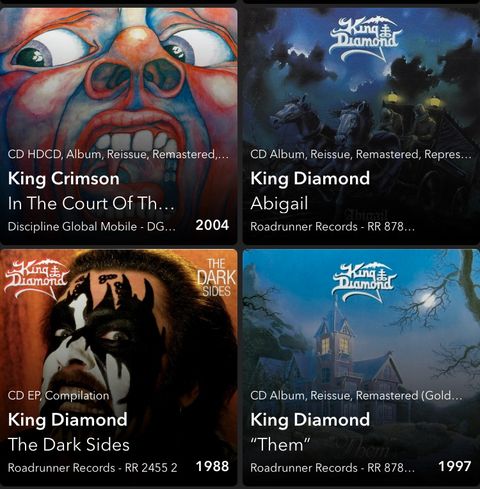480x489 pixels.
Task: Select King Diamond artist above "Them"
Action: tap(310, 420)
